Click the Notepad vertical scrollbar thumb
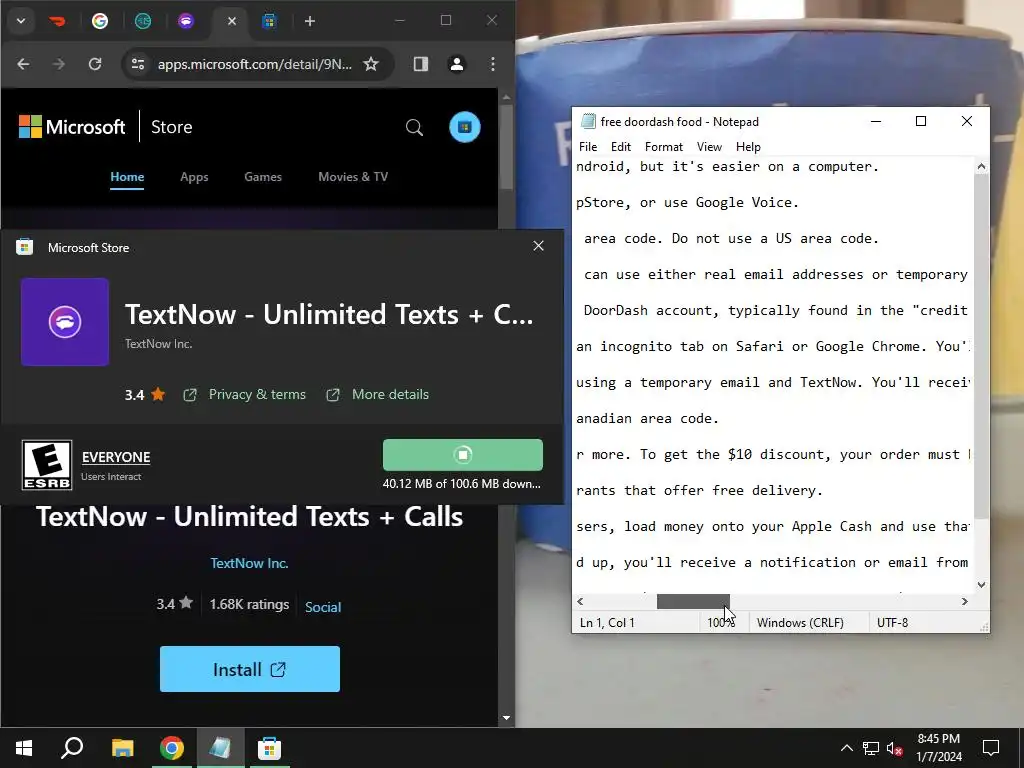This screenshot has width=1024, height=768. (x=981, y=346)
